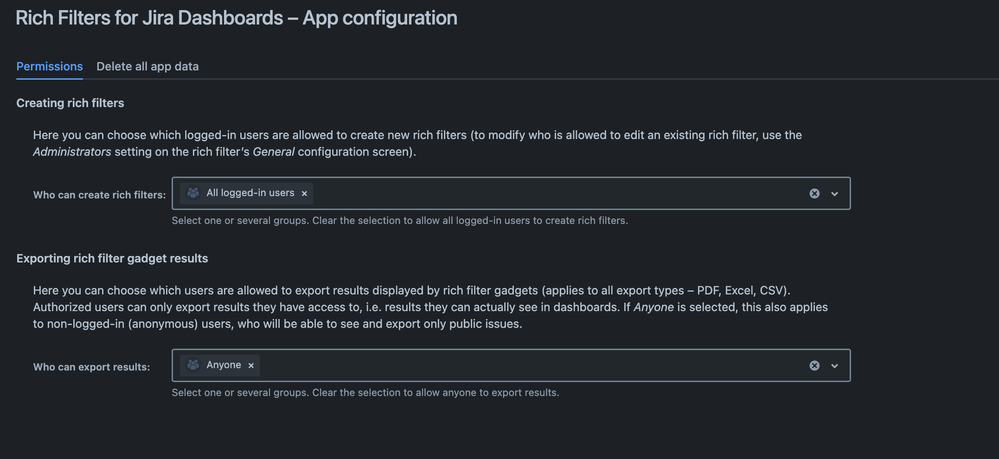Click the 'Who can create rich filters:' label
Viewport: 999px width, 459px height.
99,194
